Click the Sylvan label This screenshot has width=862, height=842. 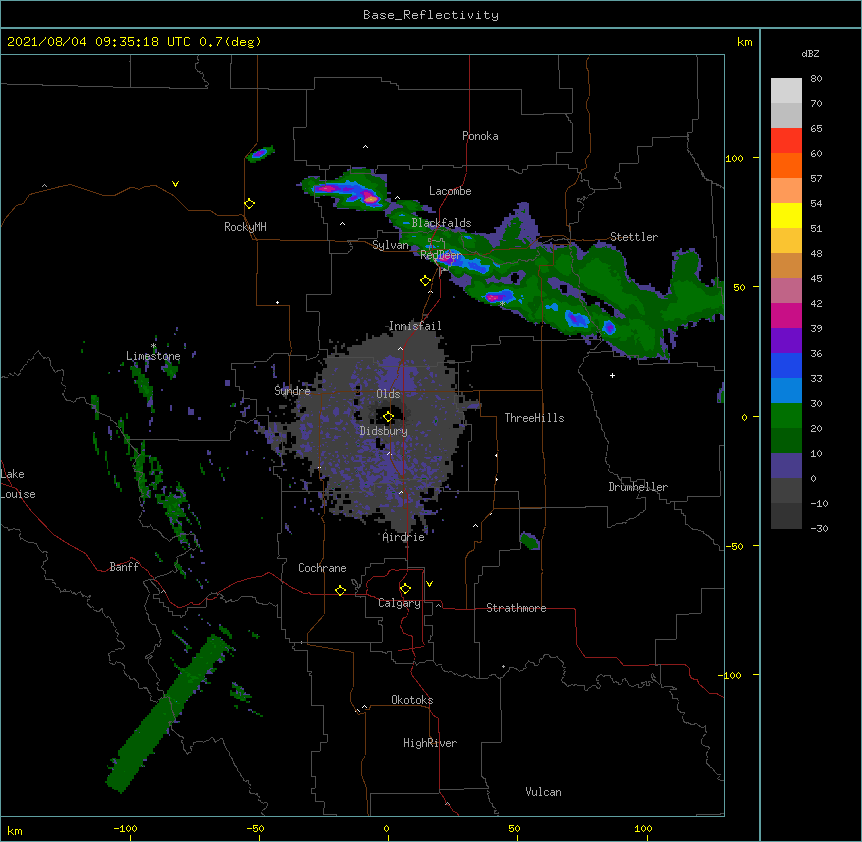point(390,245)
